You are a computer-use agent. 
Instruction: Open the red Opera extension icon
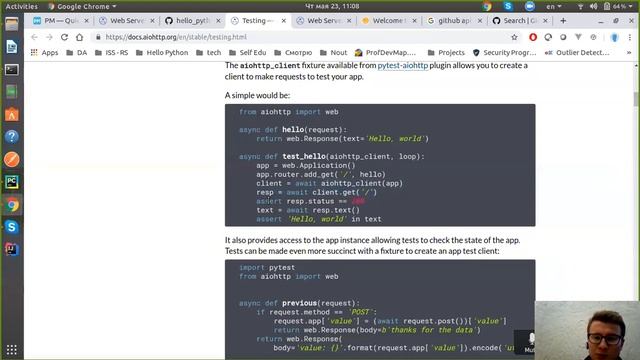(x=533, y=37)
